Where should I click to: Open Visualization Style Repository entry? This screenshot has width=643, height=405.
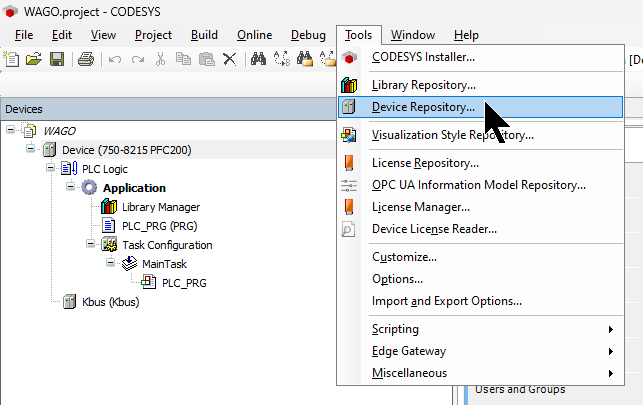(480, 135)
